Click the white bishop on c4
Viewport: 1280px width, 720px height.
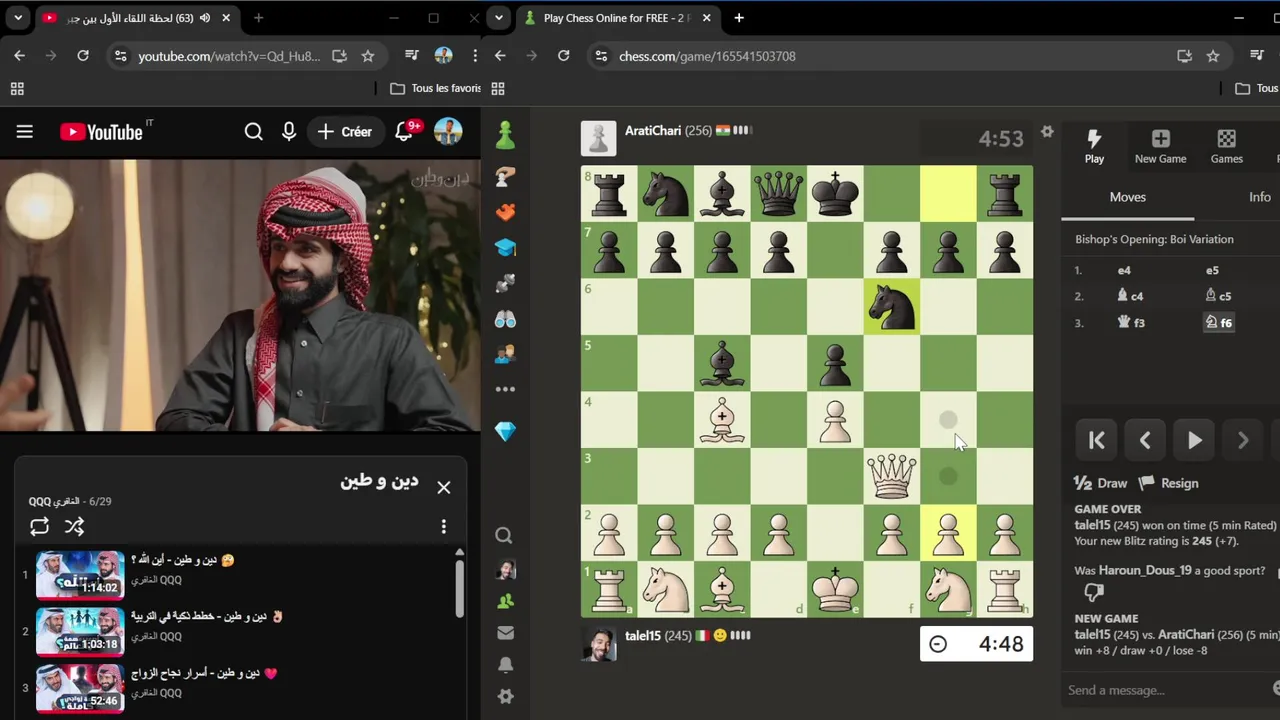click(x=722, y=420)
